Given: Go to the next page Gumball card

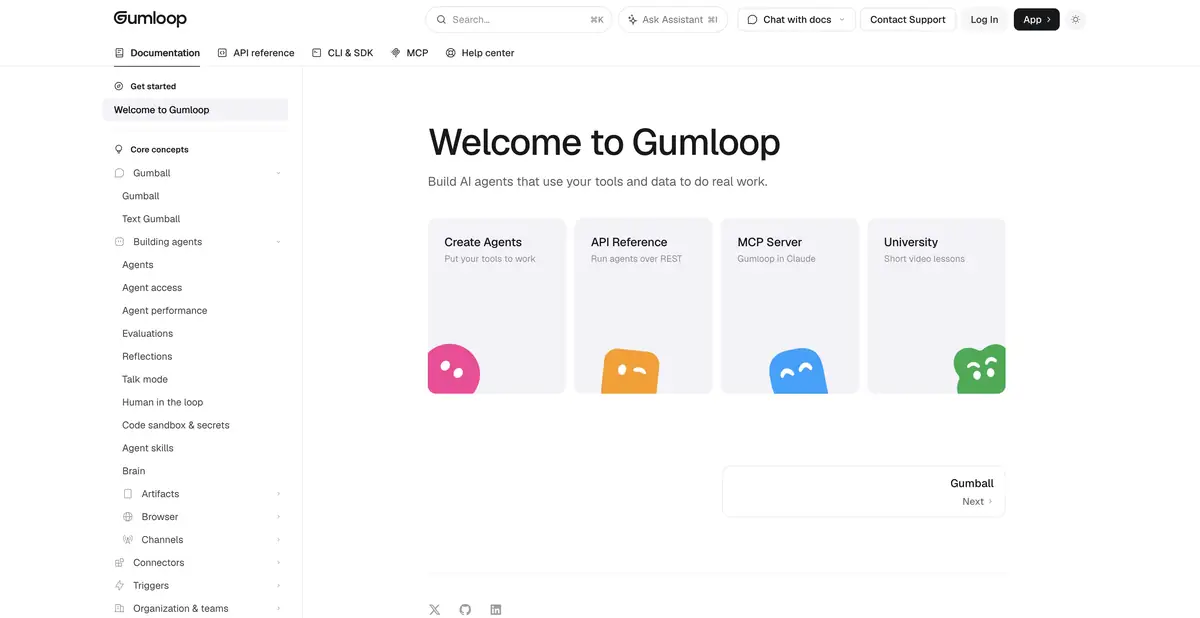Looking at the screenshot, I should pyautogui.click(x=864, y=491).
